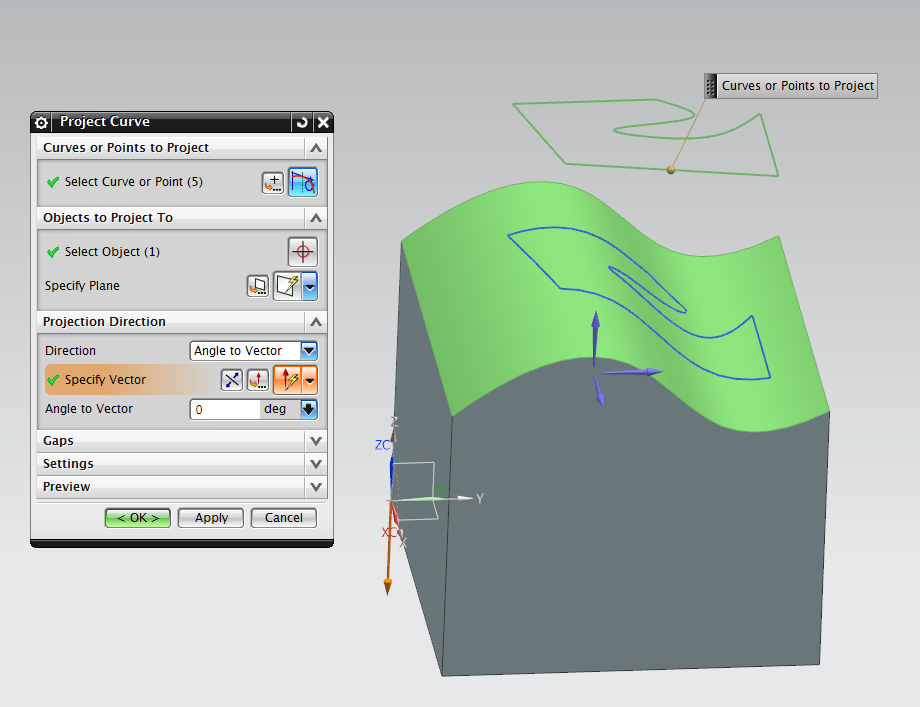Click the yellow selection point on the green curve
Screen dimensions: 920x707
(x=671, y=170)
